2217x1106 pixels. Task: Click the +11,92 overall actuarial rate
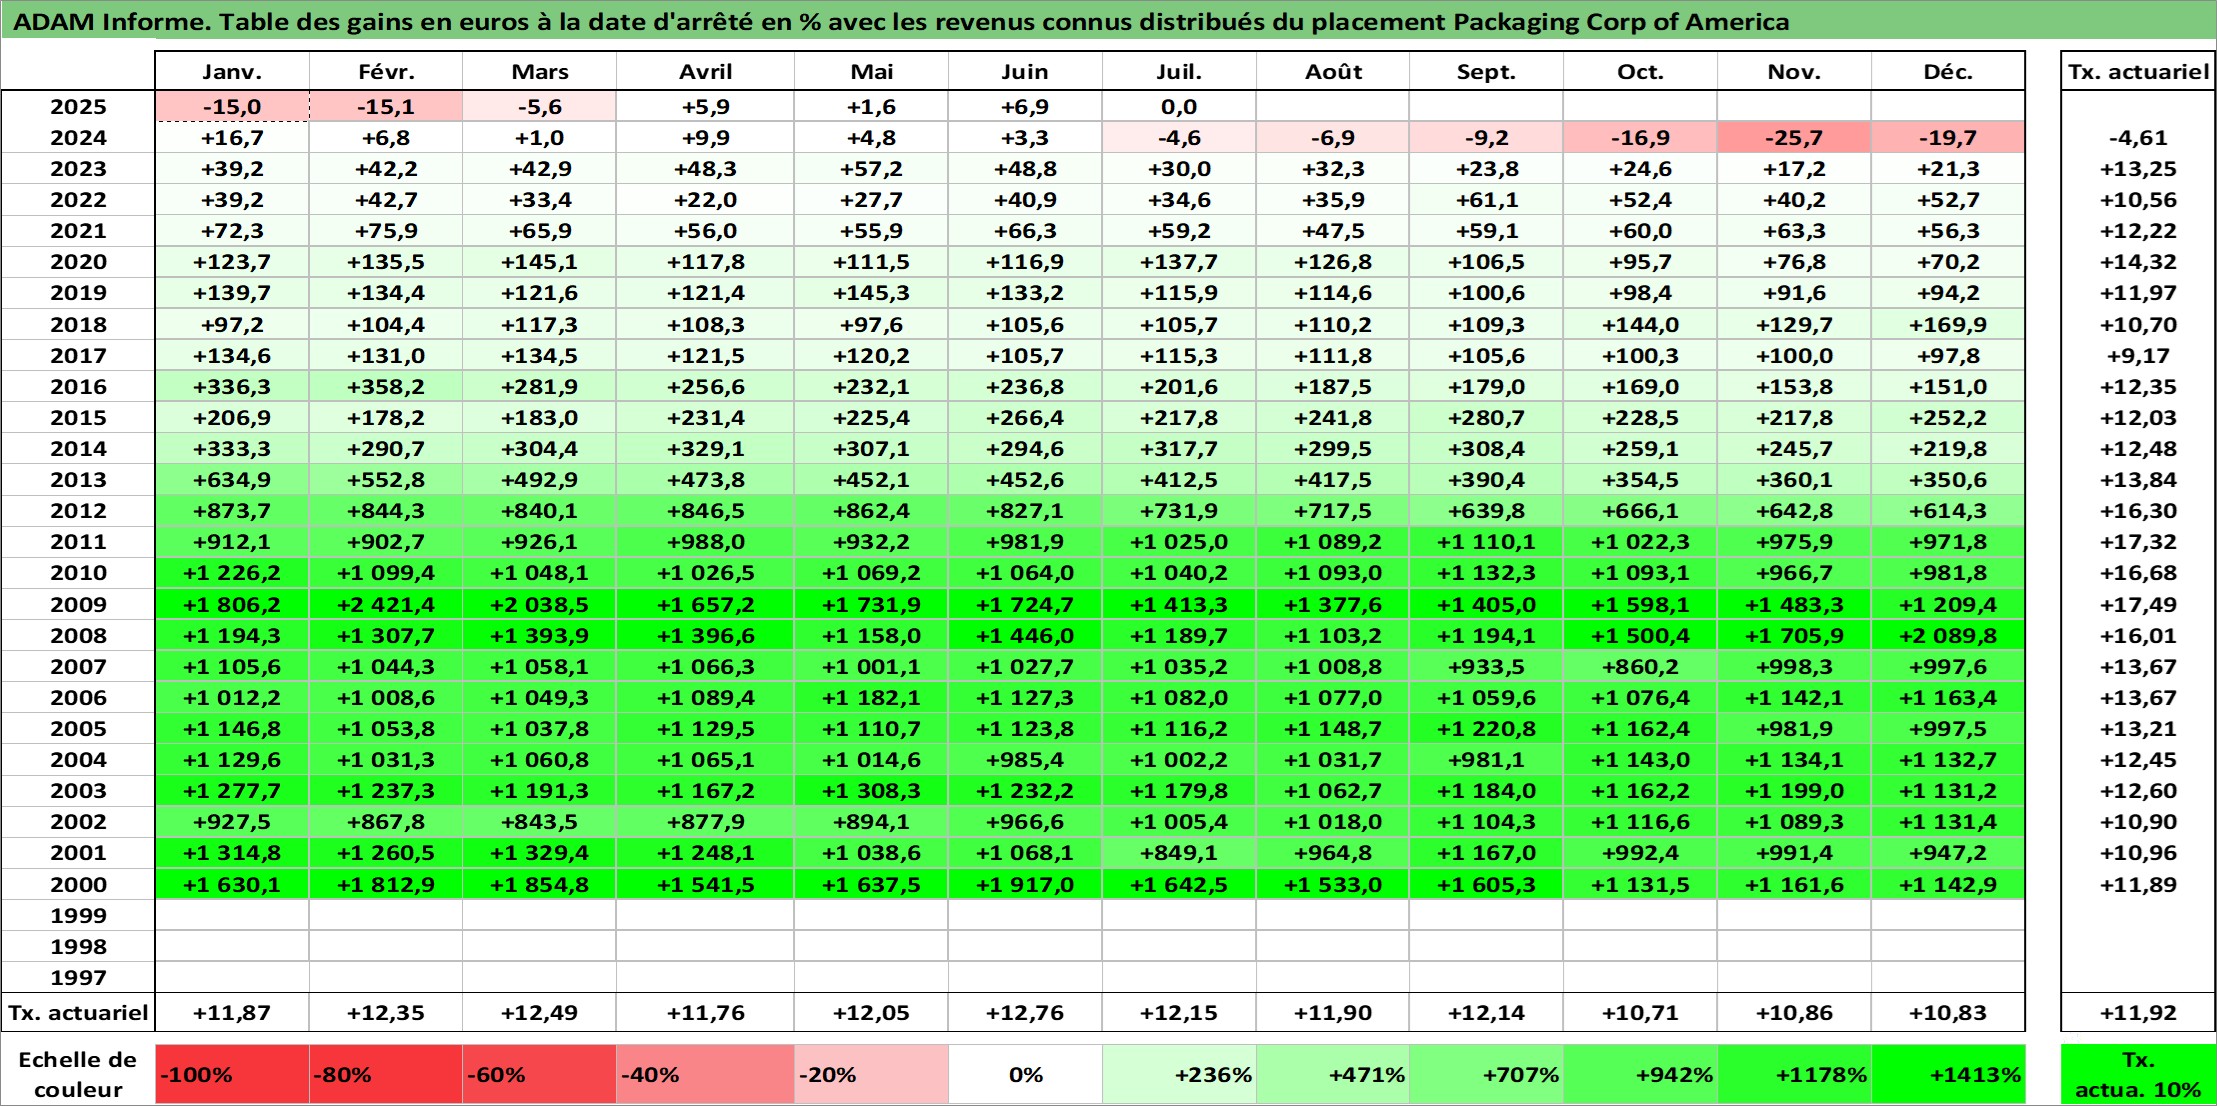pyautogui.click(x=2138, y=1013)
